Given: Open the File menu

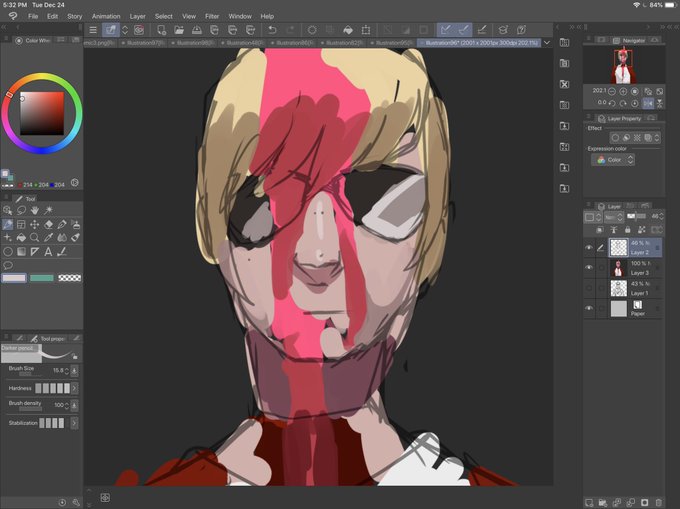Looking at the screenshot, I should click(33, 16).
